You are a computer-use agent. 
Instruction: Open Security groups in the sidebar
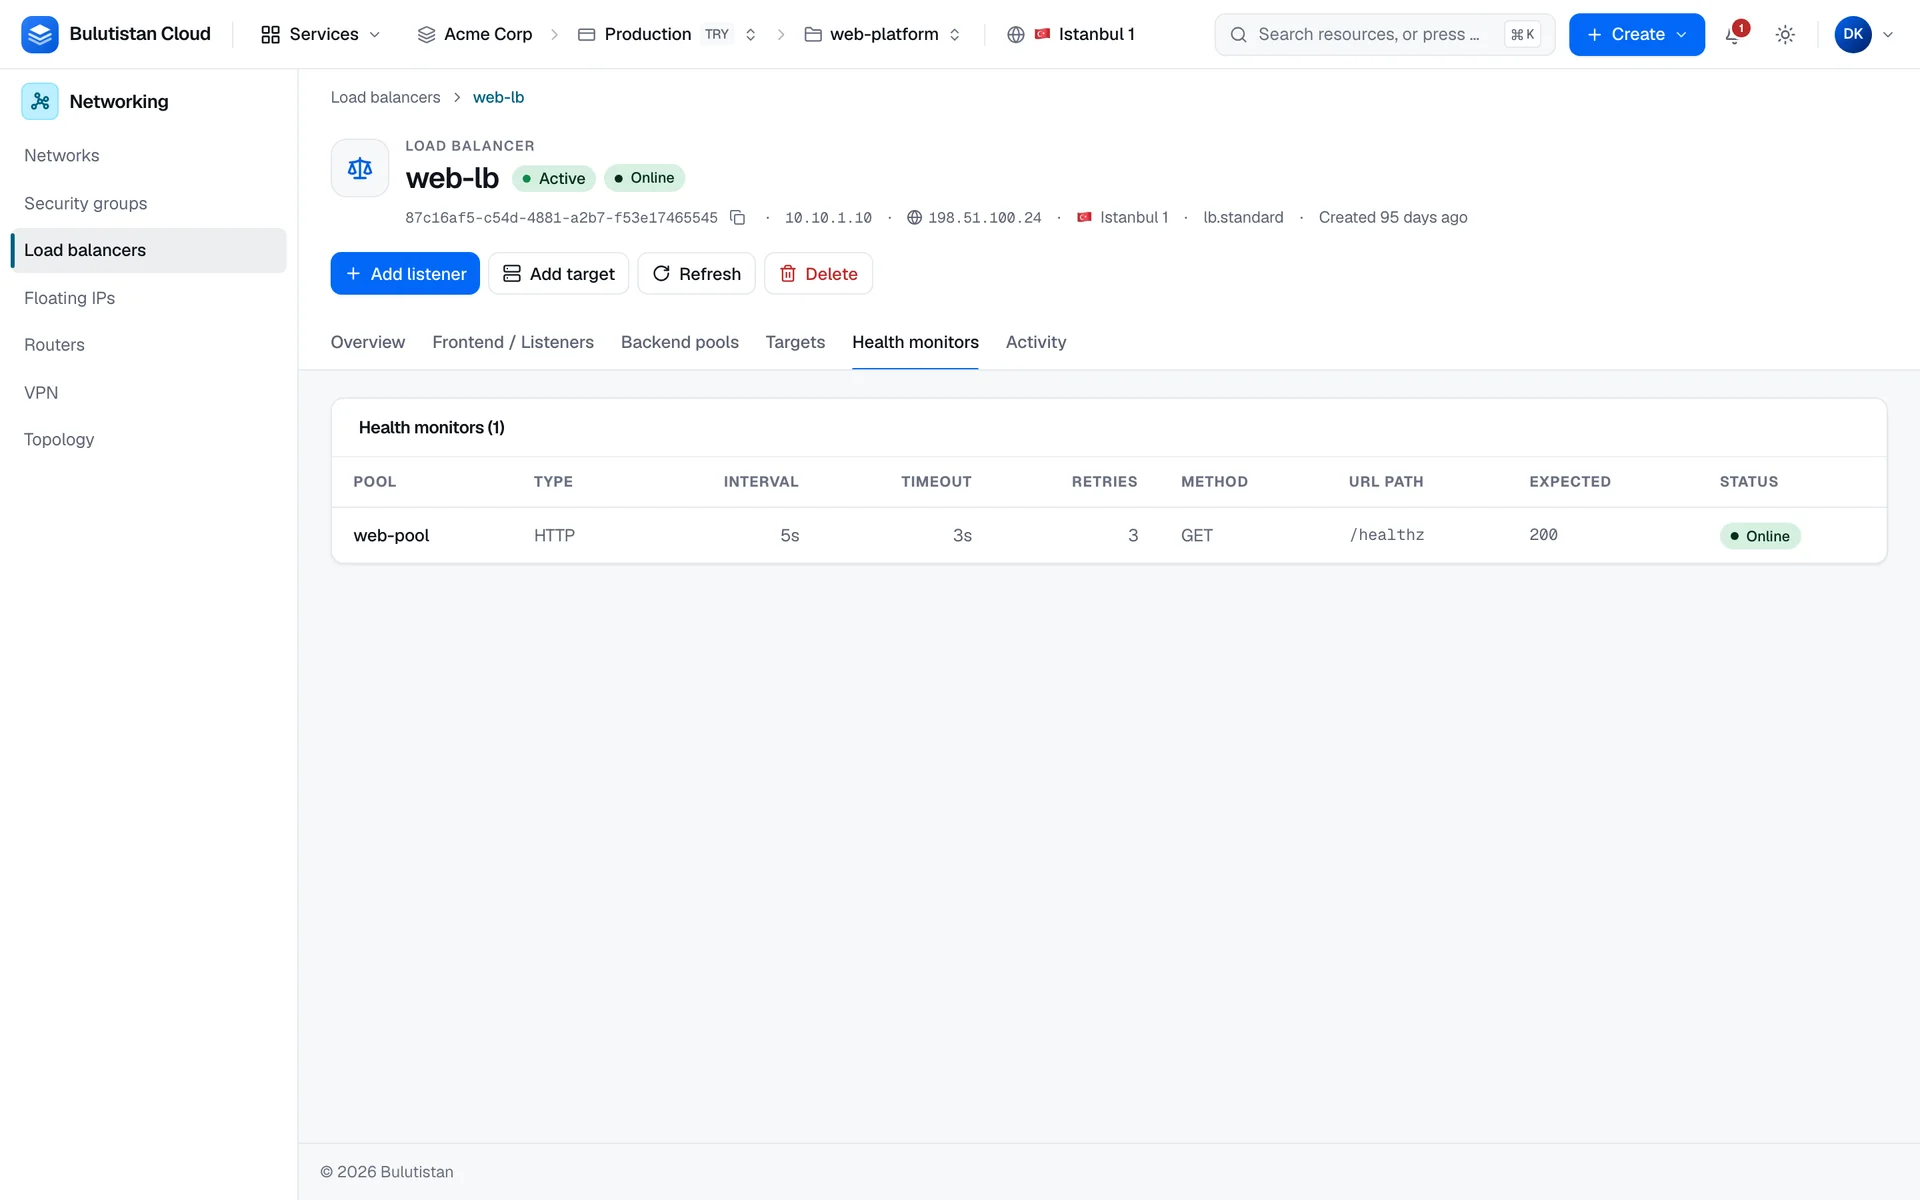pyautogui.click(x=148, y=203)
